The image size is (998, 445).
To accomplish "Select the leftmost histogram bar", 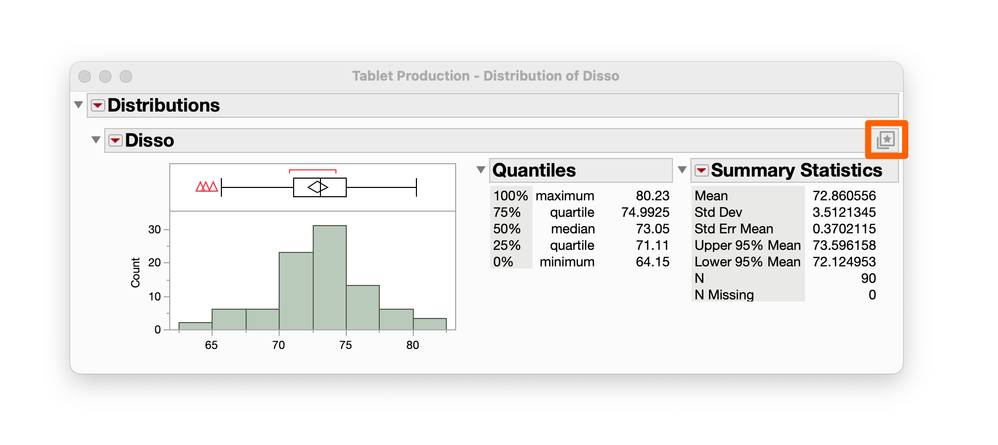I will pos(195,325).
